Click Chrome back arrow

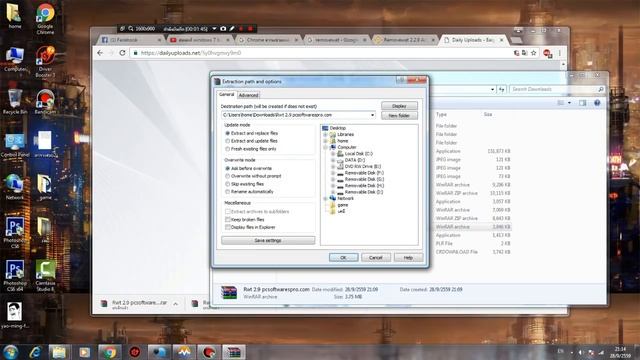pyautogui.click(x=100, y=53)
